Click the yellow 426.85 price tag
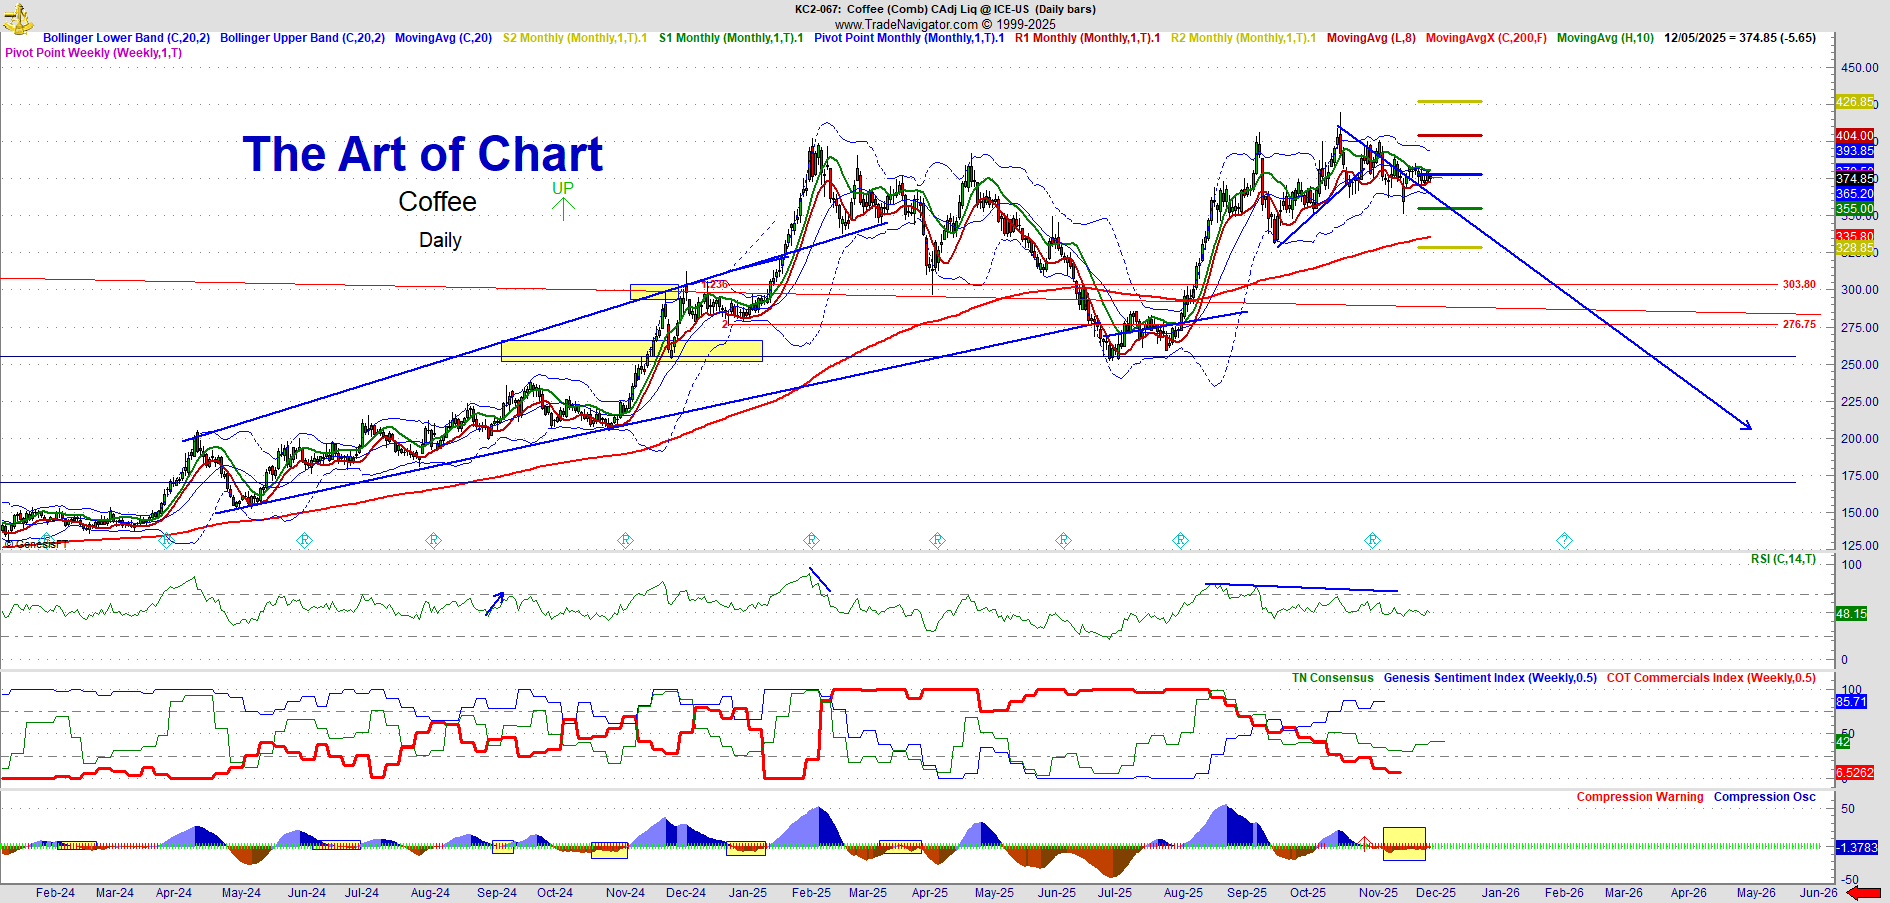Image resolution: width=1890 pixels, height=903 pixels. (x=1854, y=102)
